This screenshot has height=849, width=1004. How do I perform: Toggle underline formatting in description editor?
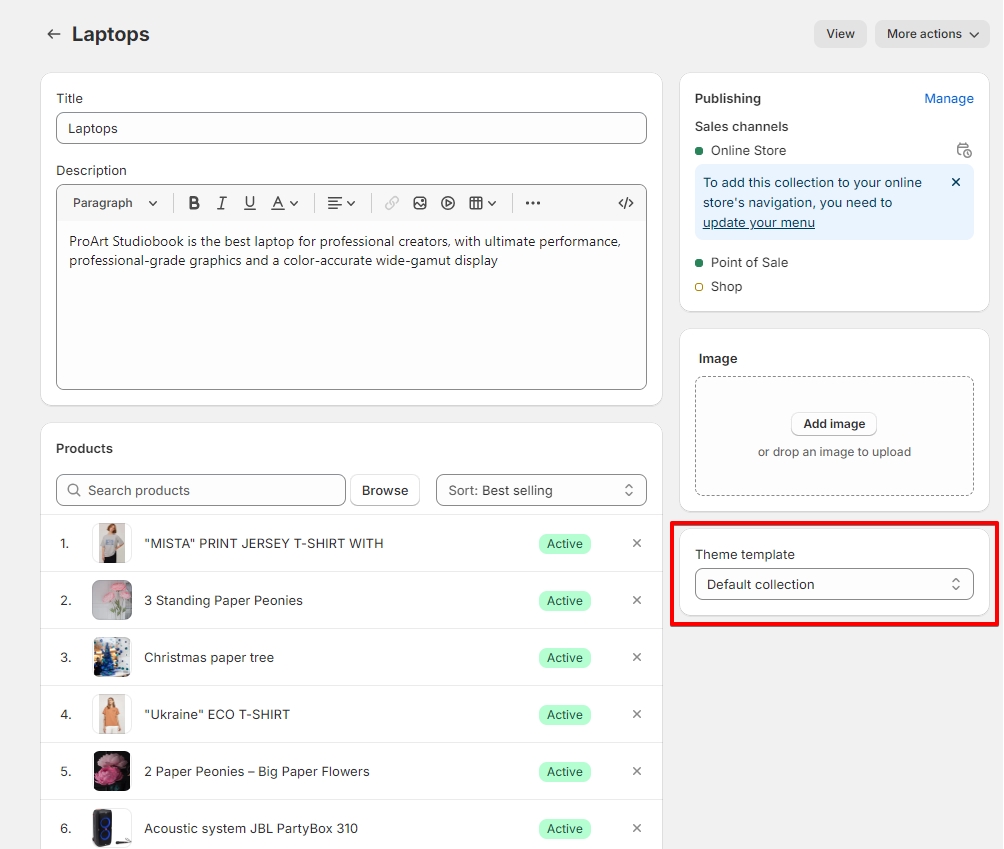click(x=250, y=203)
